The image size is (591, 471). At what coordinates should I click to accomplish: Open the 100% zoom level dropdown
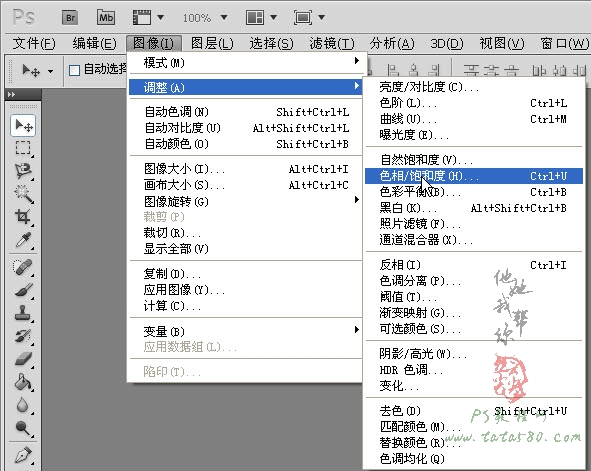click(224, 17)
